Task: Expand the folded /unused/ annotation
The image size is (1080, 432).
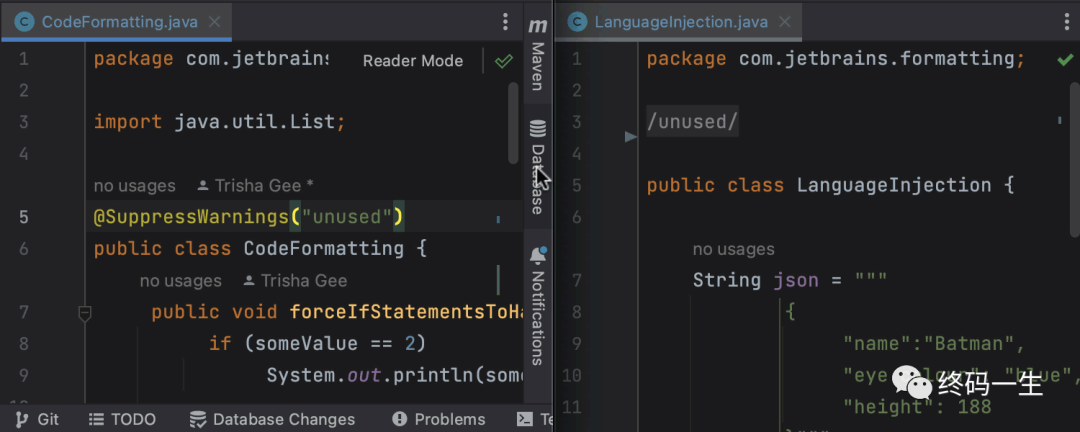Action: 692,122
